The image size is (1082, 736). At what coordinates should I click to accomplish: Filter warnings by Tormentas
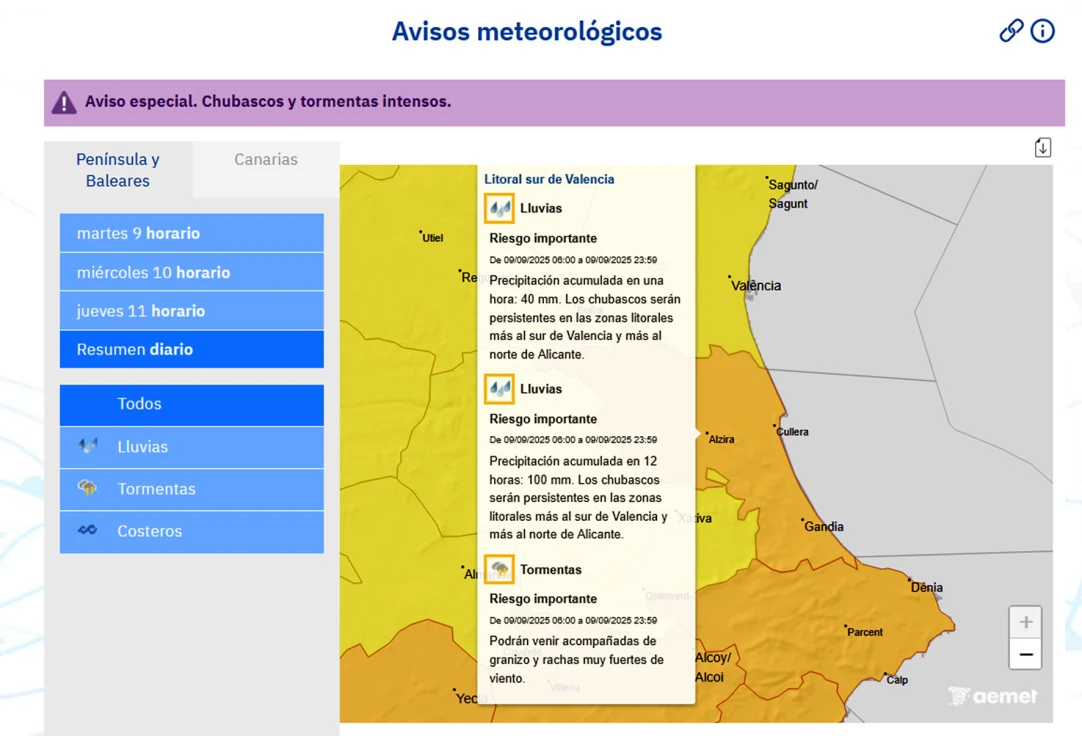(191, 489)
